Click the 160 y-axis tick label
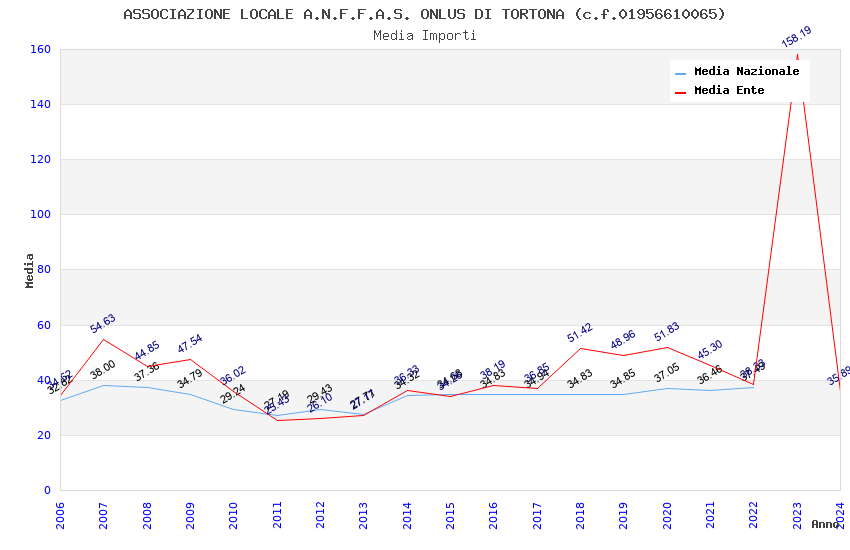This screenshot has width=850, height=550. (40, 49)
